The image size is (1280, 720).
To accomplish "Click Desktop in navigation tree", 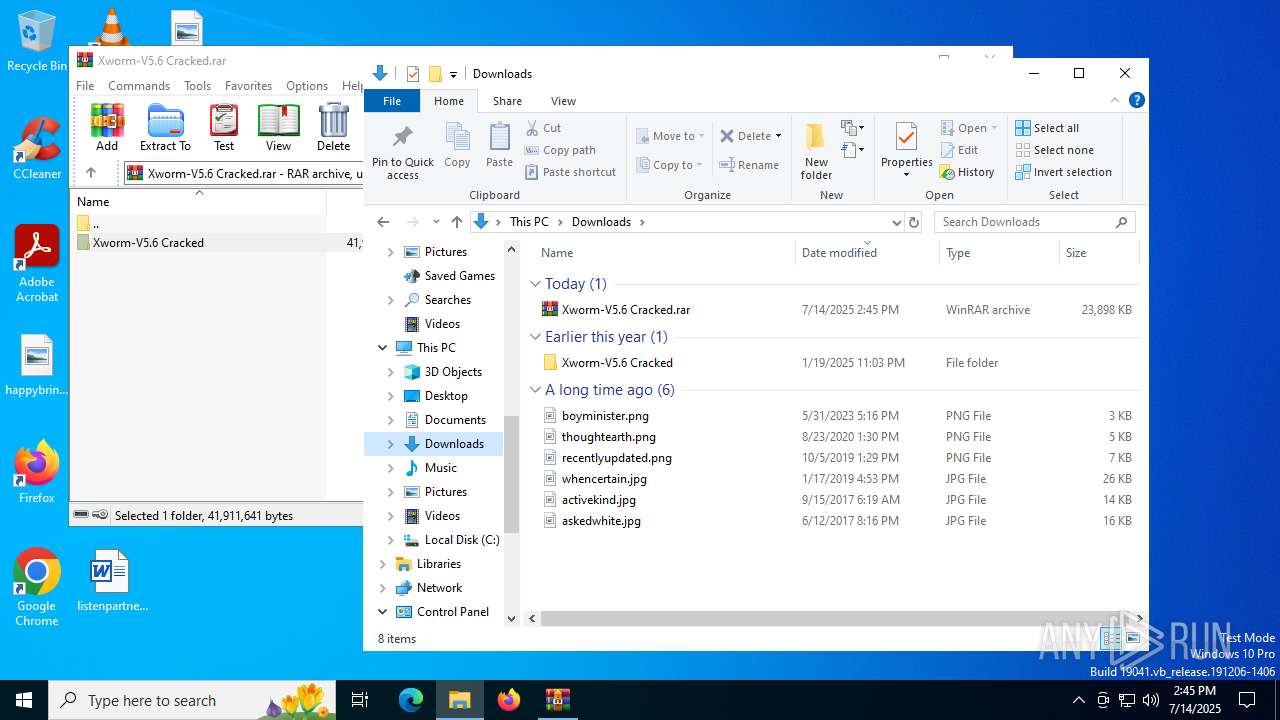I will click(x=446, y=396).
